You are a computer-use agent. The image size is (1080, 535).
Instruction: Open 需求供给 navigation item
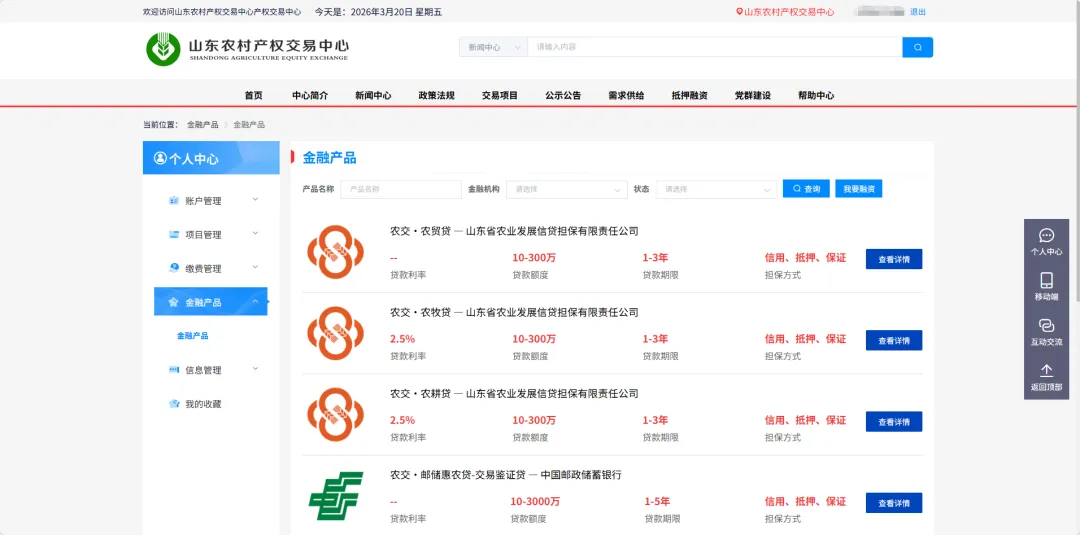click(x=626, y=96)
